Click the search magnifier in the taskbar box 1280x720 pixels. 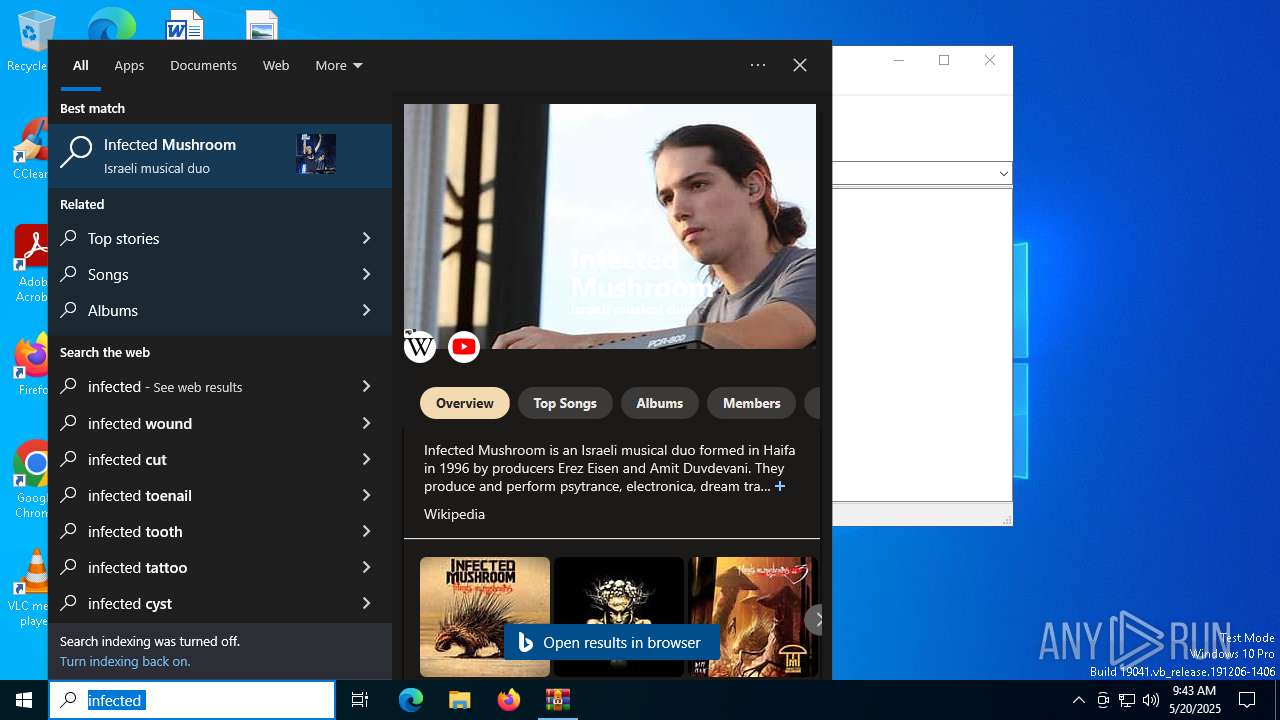pos(69,700)
